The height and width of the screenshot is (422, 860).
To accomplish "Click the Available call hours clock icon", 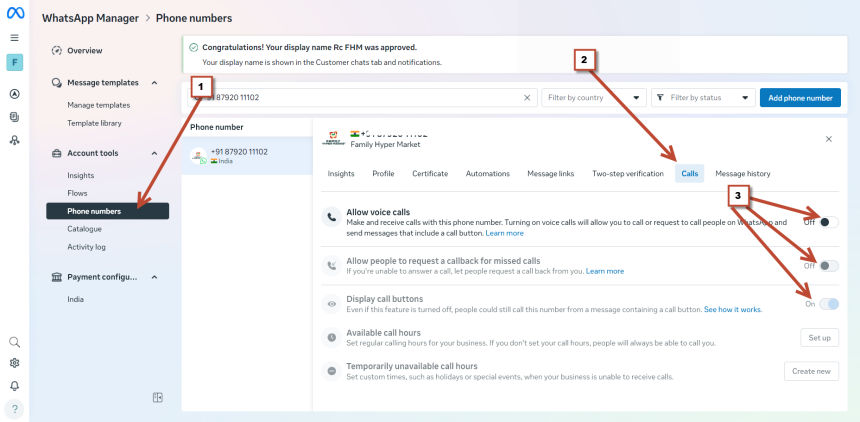I will pos(331,337).
